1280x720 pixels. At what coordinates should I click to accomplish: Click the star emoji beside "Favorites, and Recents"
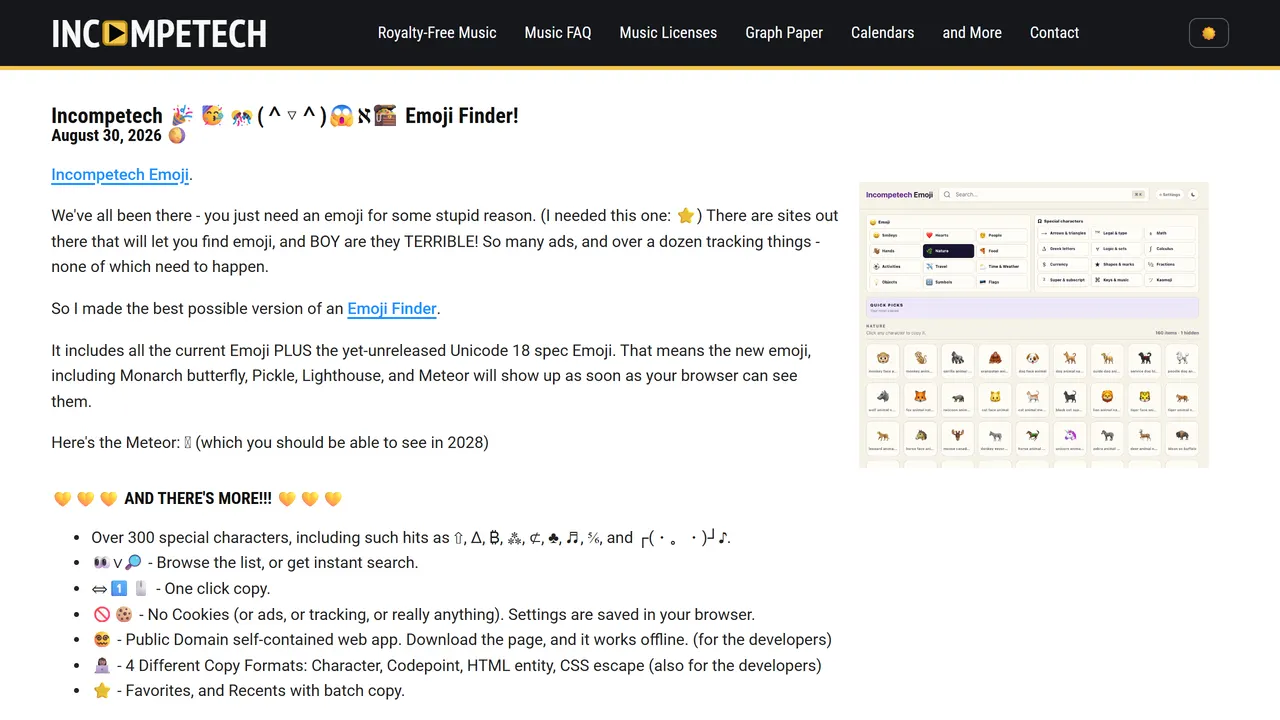click(x=101, y=691)
